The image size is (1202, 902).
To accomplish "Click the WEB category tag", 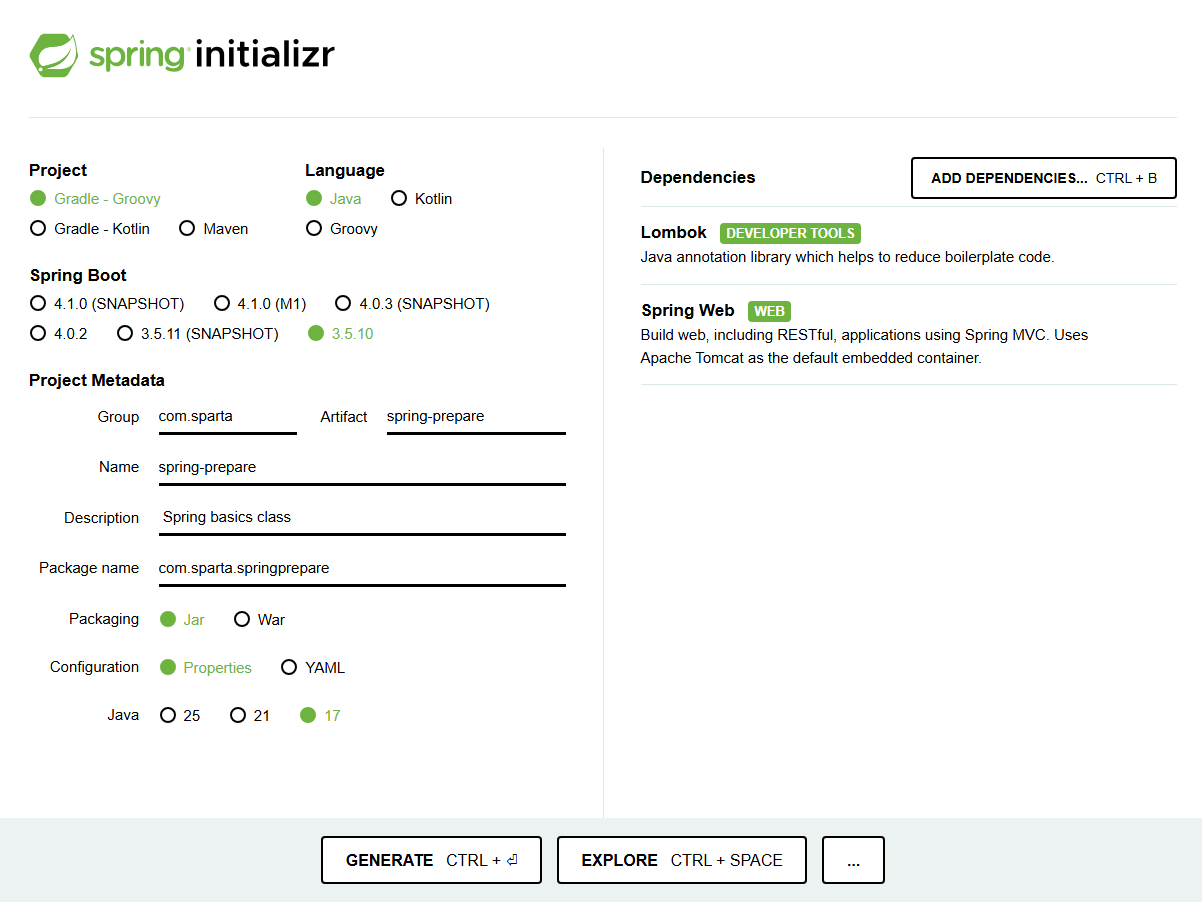I will tap(769, 311).
